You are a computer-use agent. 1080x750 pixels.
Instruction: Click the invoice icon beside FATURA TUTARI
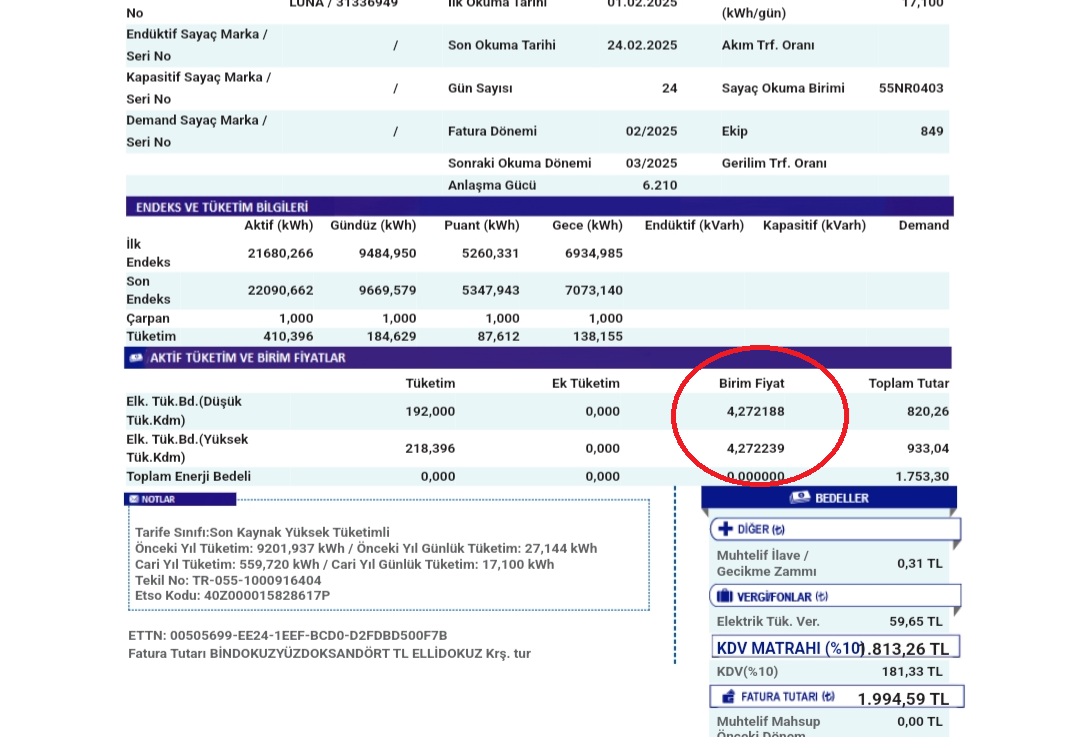[728, 697]
